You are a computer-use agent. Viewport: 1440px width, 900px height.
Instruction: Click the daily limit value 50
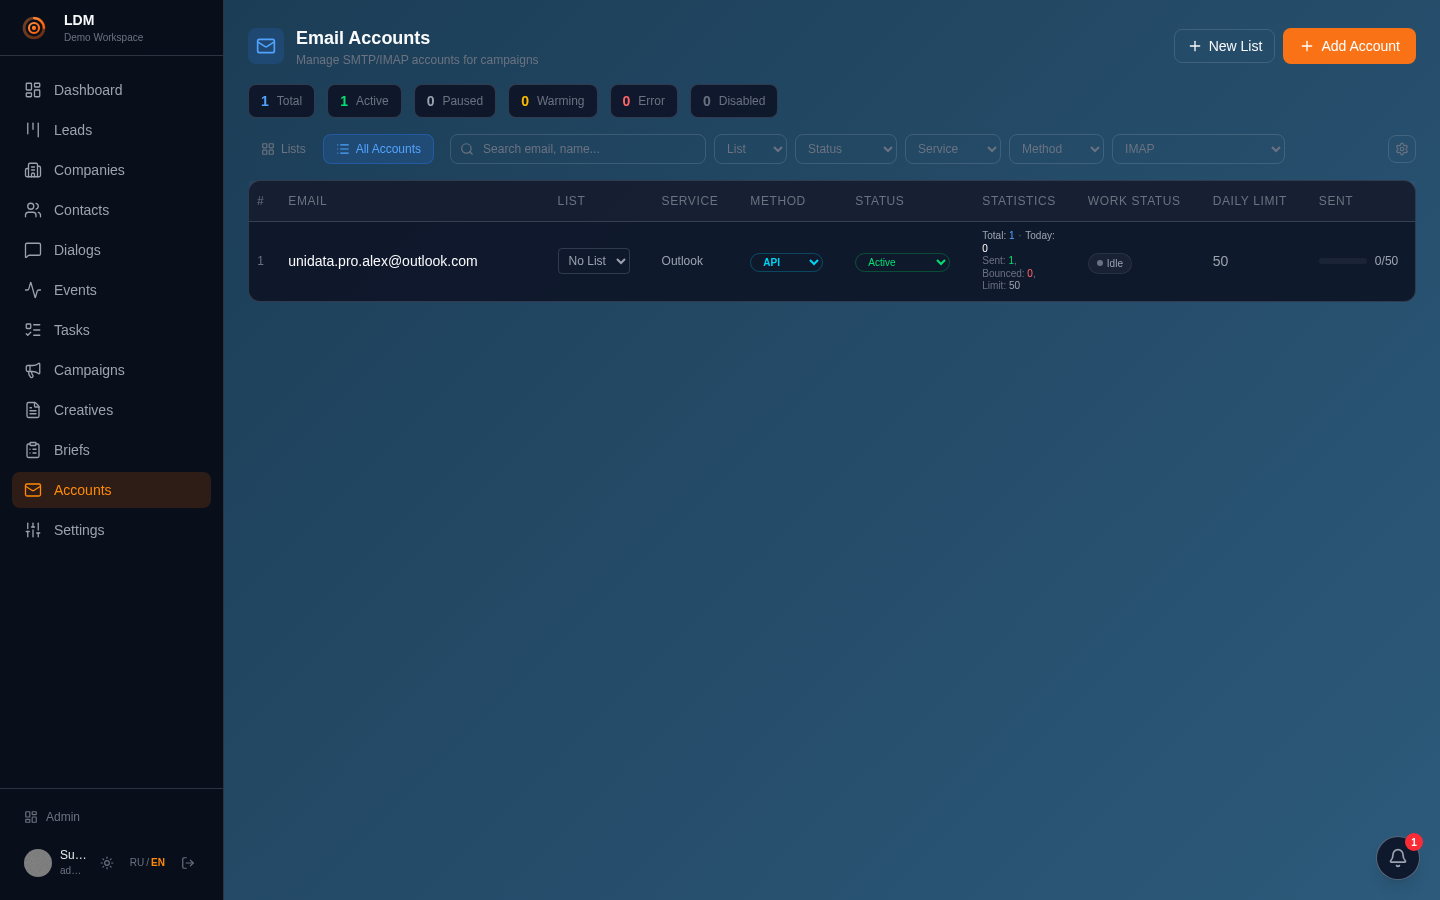pyautogui.click(x=1220, y=261)
